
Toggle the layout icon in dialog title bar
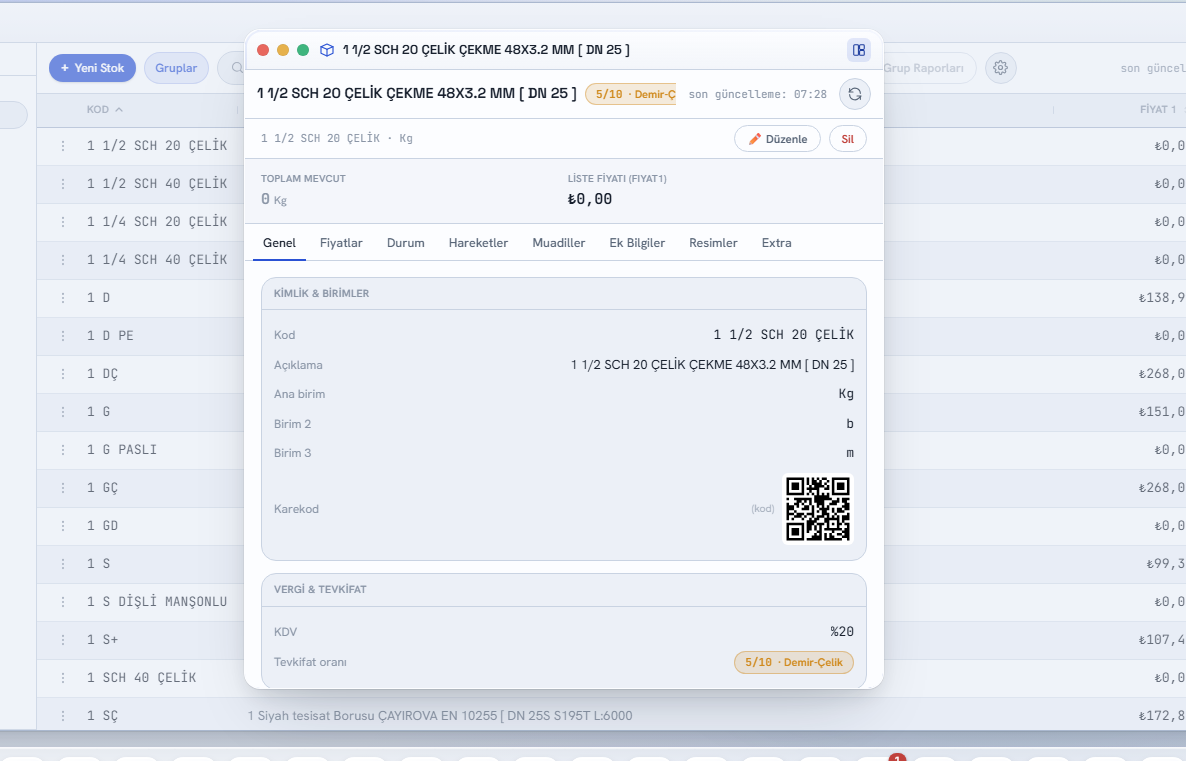click(858, 50)
